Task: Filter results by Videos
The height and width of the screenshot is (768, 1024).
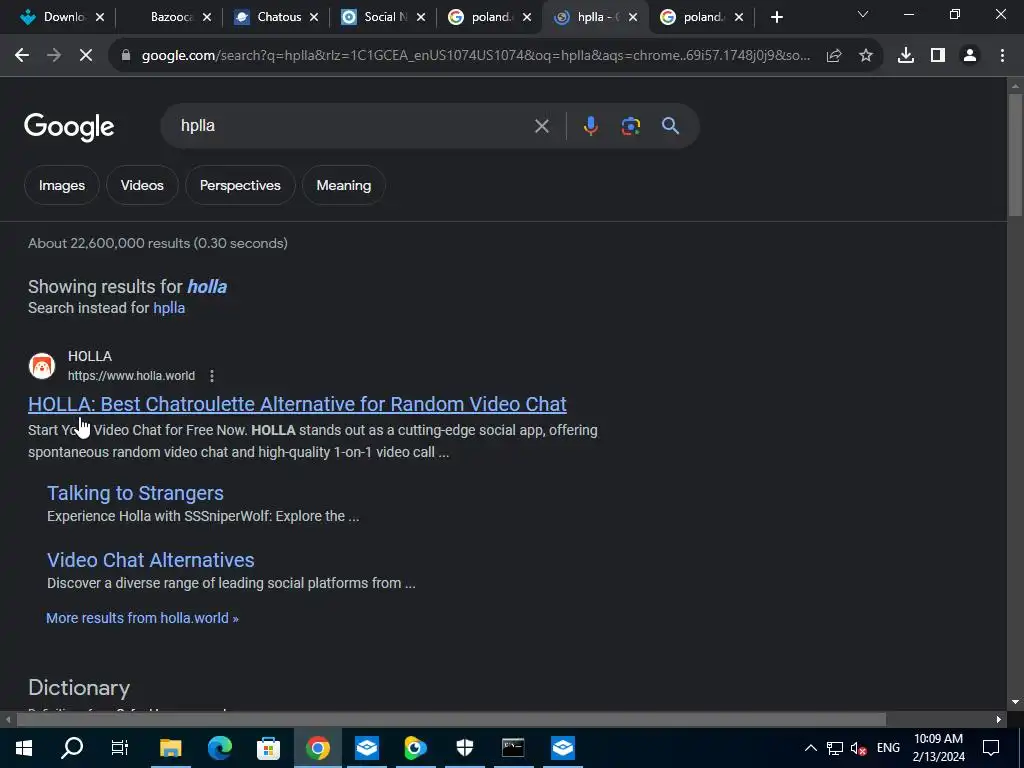Action: (x=142, y=185)
